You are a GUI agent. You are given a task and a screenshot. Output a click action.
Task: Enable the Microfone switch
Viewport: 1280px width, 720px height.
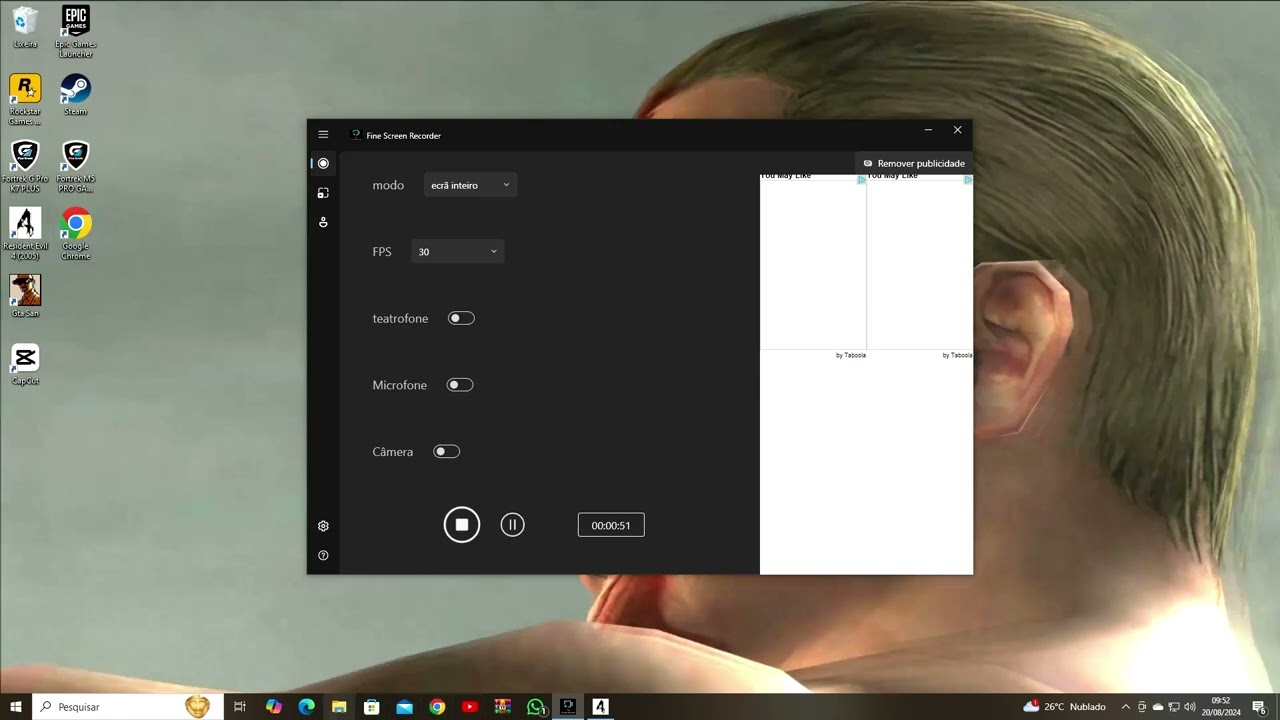[460, 385]
